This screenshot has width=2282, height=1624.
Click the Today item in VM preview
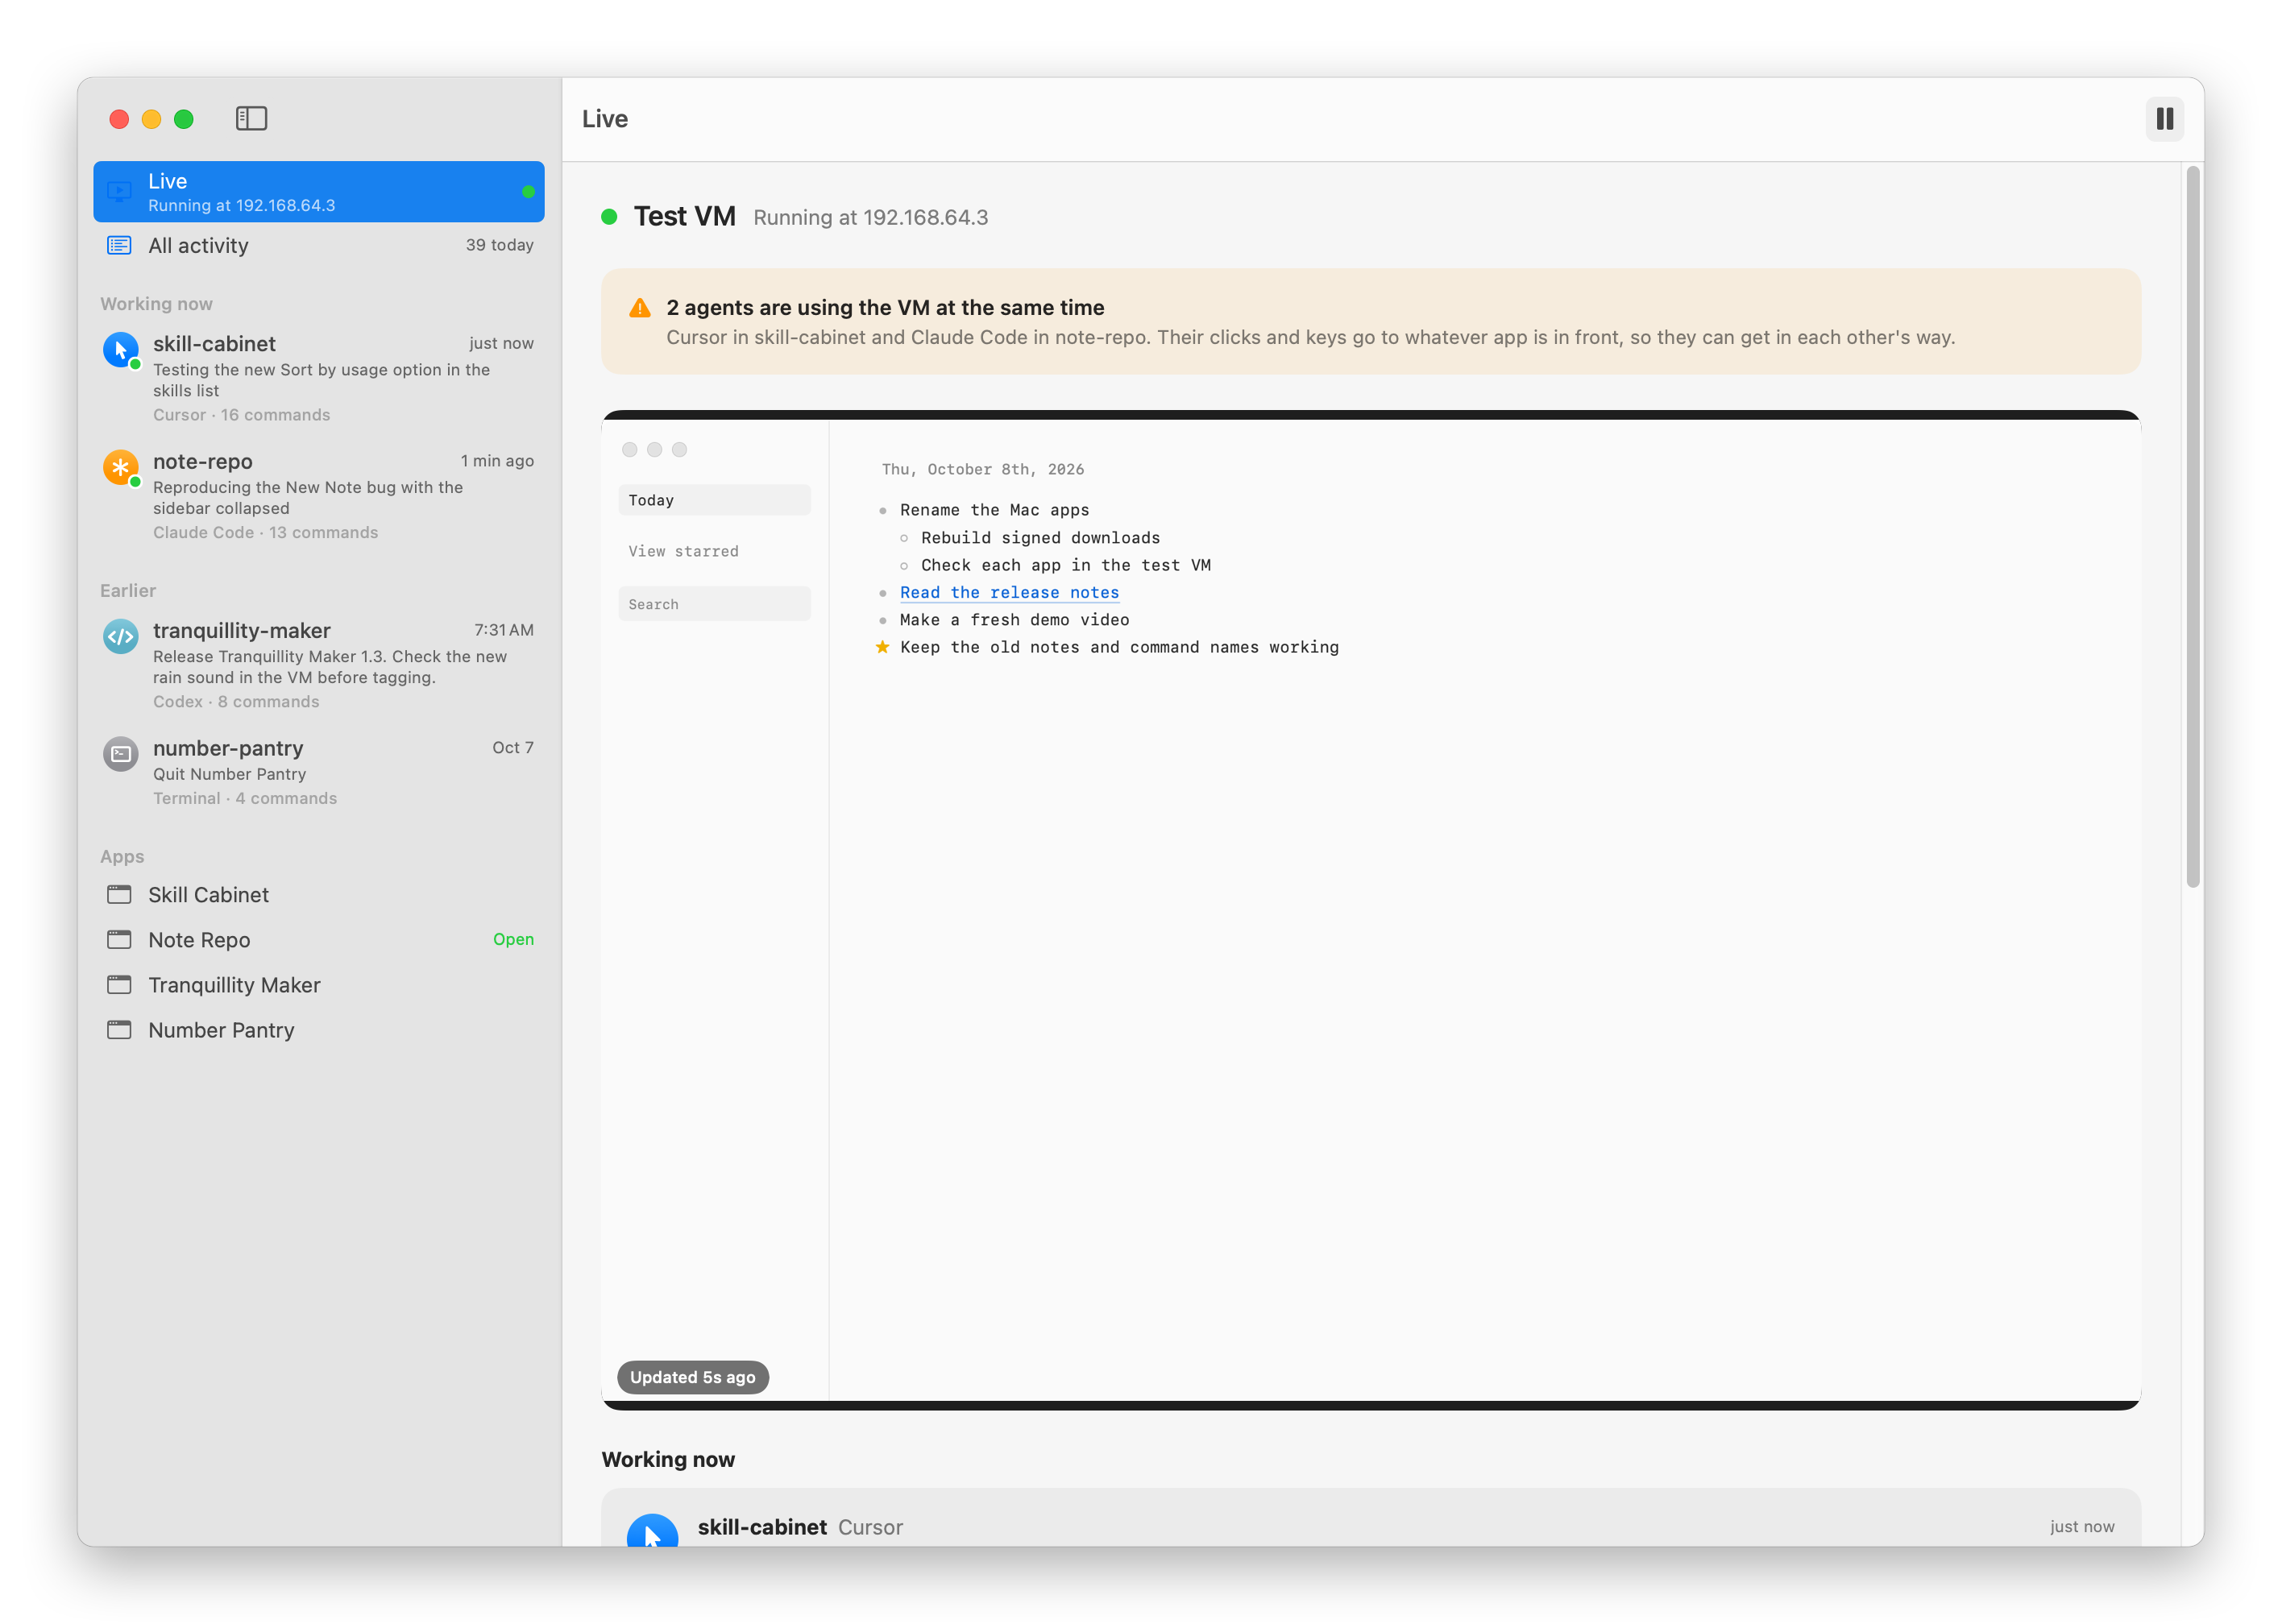(x=715, y=501)
